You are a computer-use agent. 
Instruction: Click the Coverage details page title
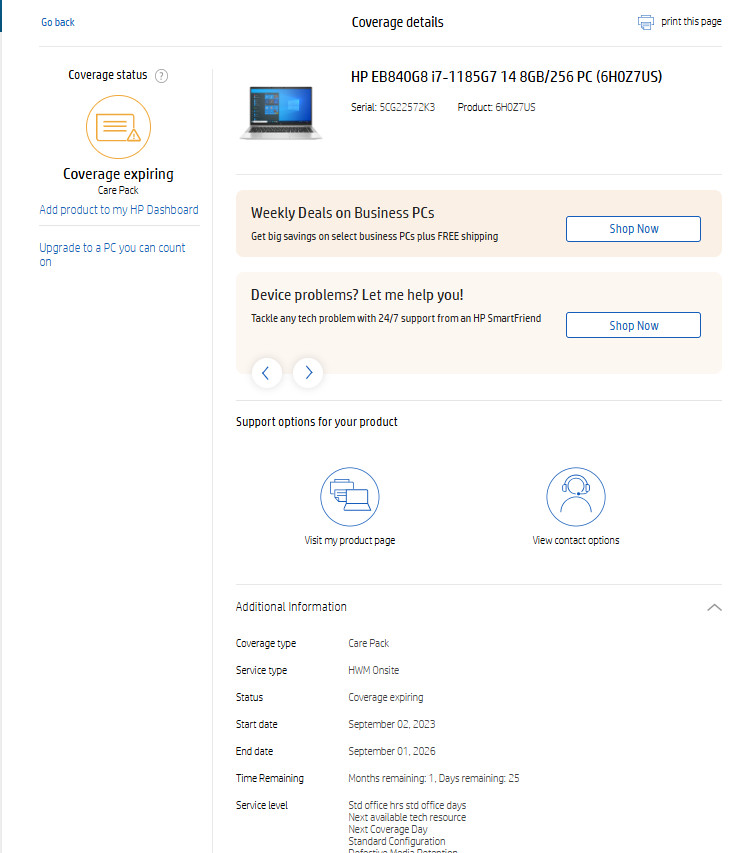(397, 22)
